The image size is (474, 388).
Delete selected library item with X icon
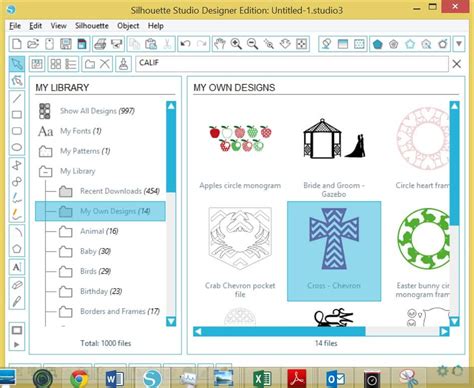[x=105, y=63]
